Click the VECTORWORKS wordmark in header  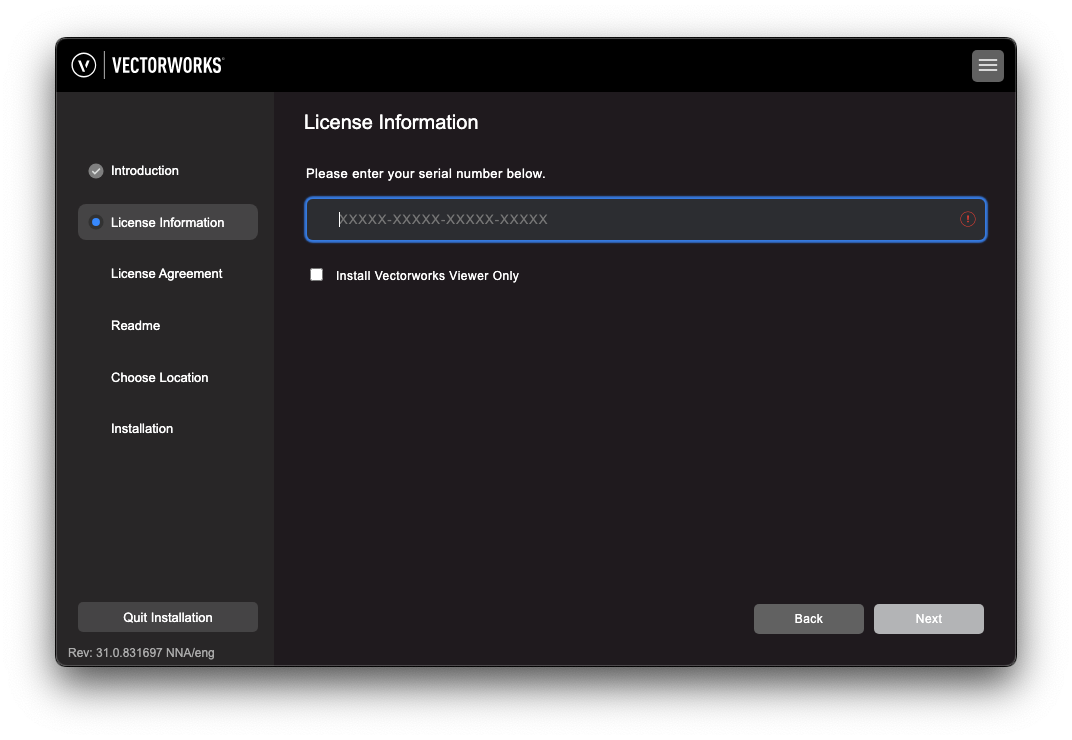click(168, 66)
